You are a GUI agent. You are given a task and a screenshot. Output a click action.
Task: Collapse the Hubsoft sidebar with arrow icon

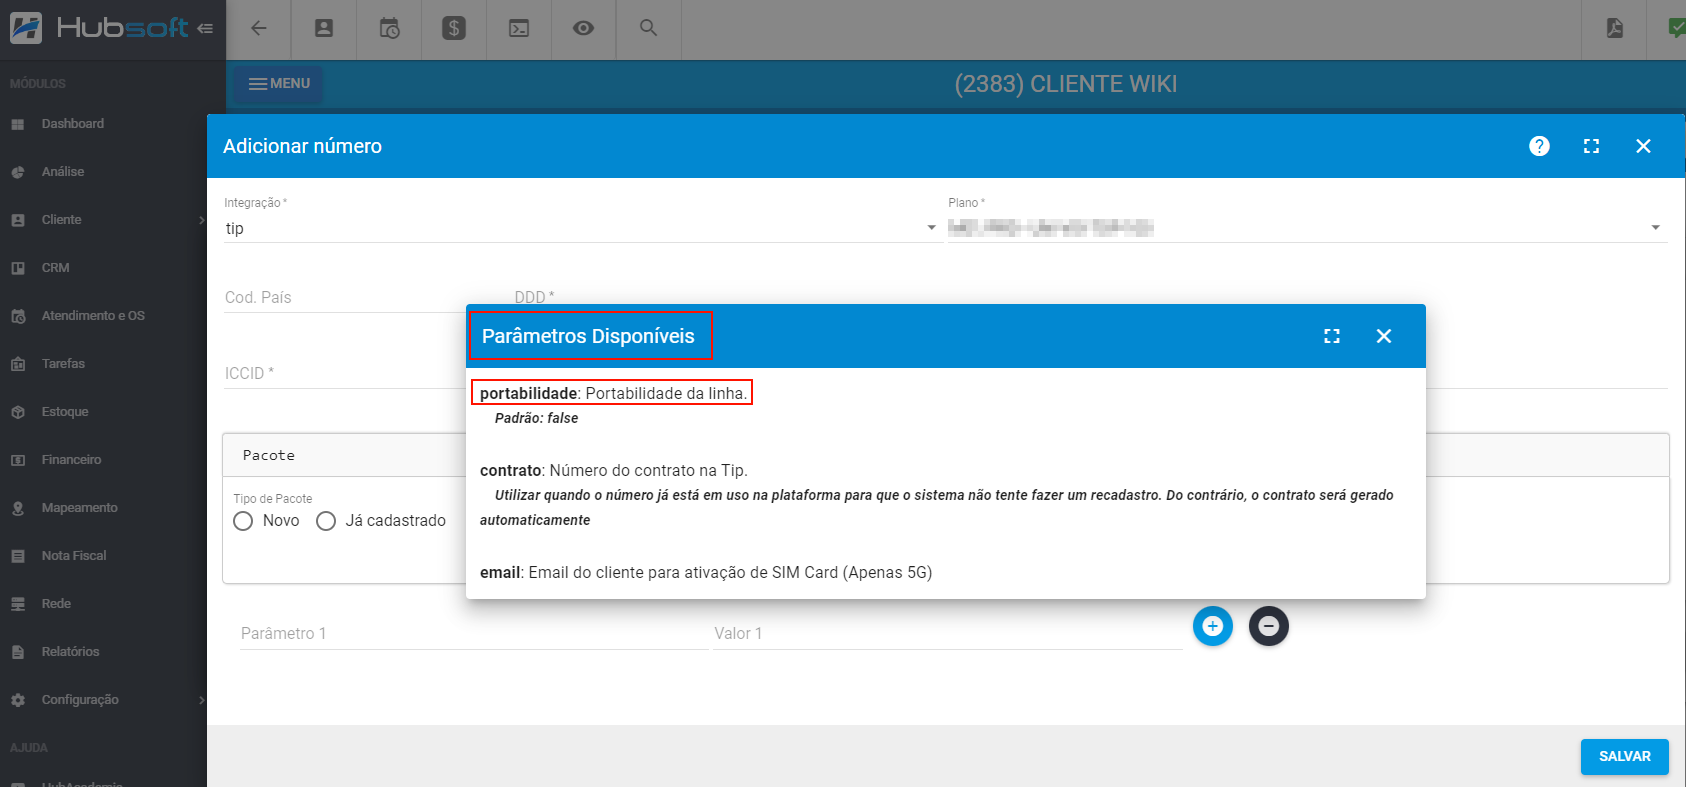(205, 29)
